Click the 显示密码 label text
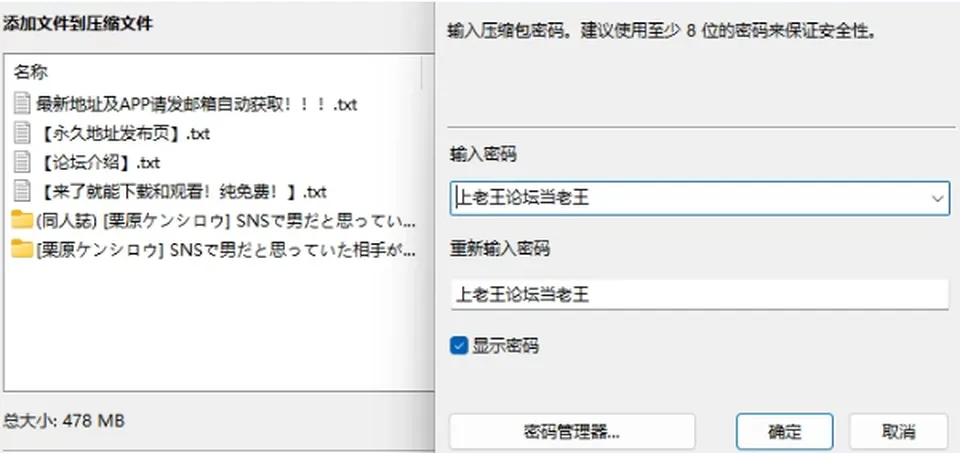The image size is (960, 453). click(505, 346)
